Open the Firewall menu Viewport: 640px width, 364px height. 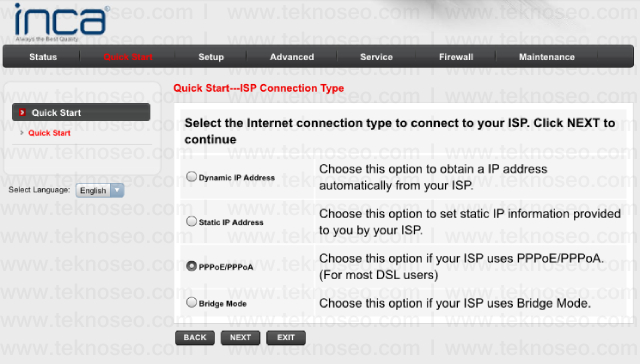[x=456, y=57]
